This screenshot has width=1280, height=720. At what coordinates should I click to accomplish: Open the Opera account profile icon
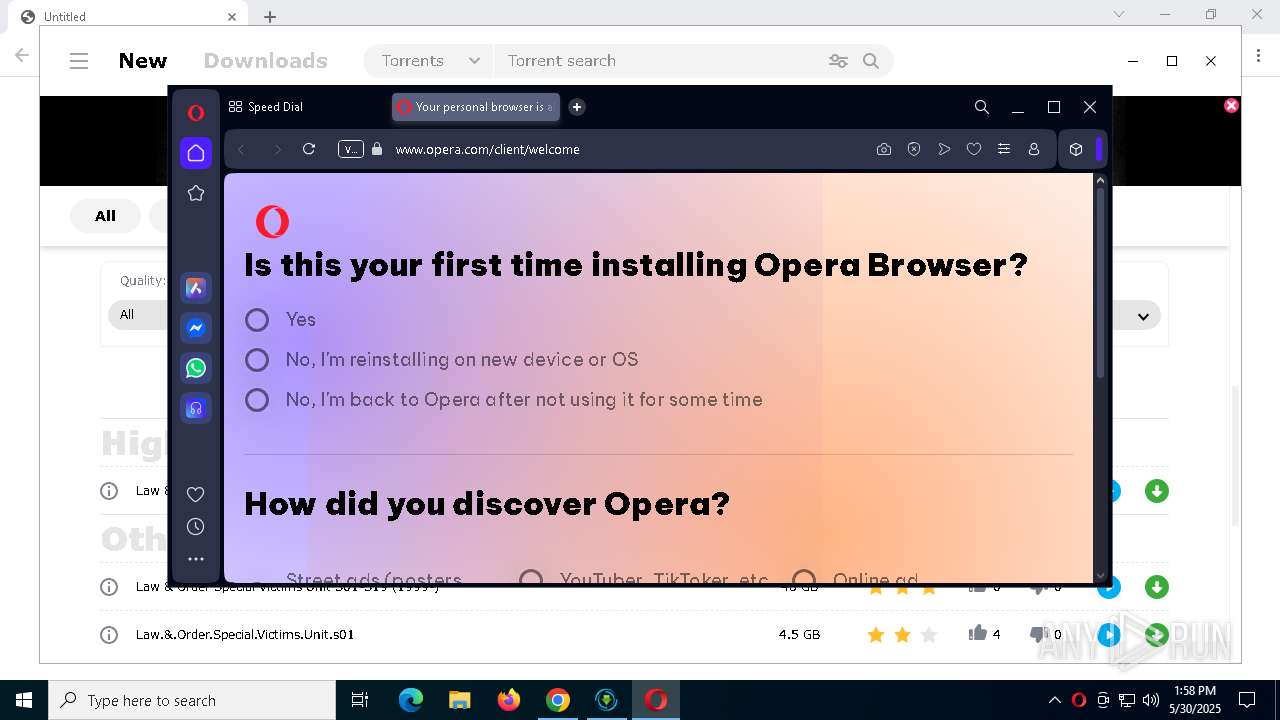1034,149
